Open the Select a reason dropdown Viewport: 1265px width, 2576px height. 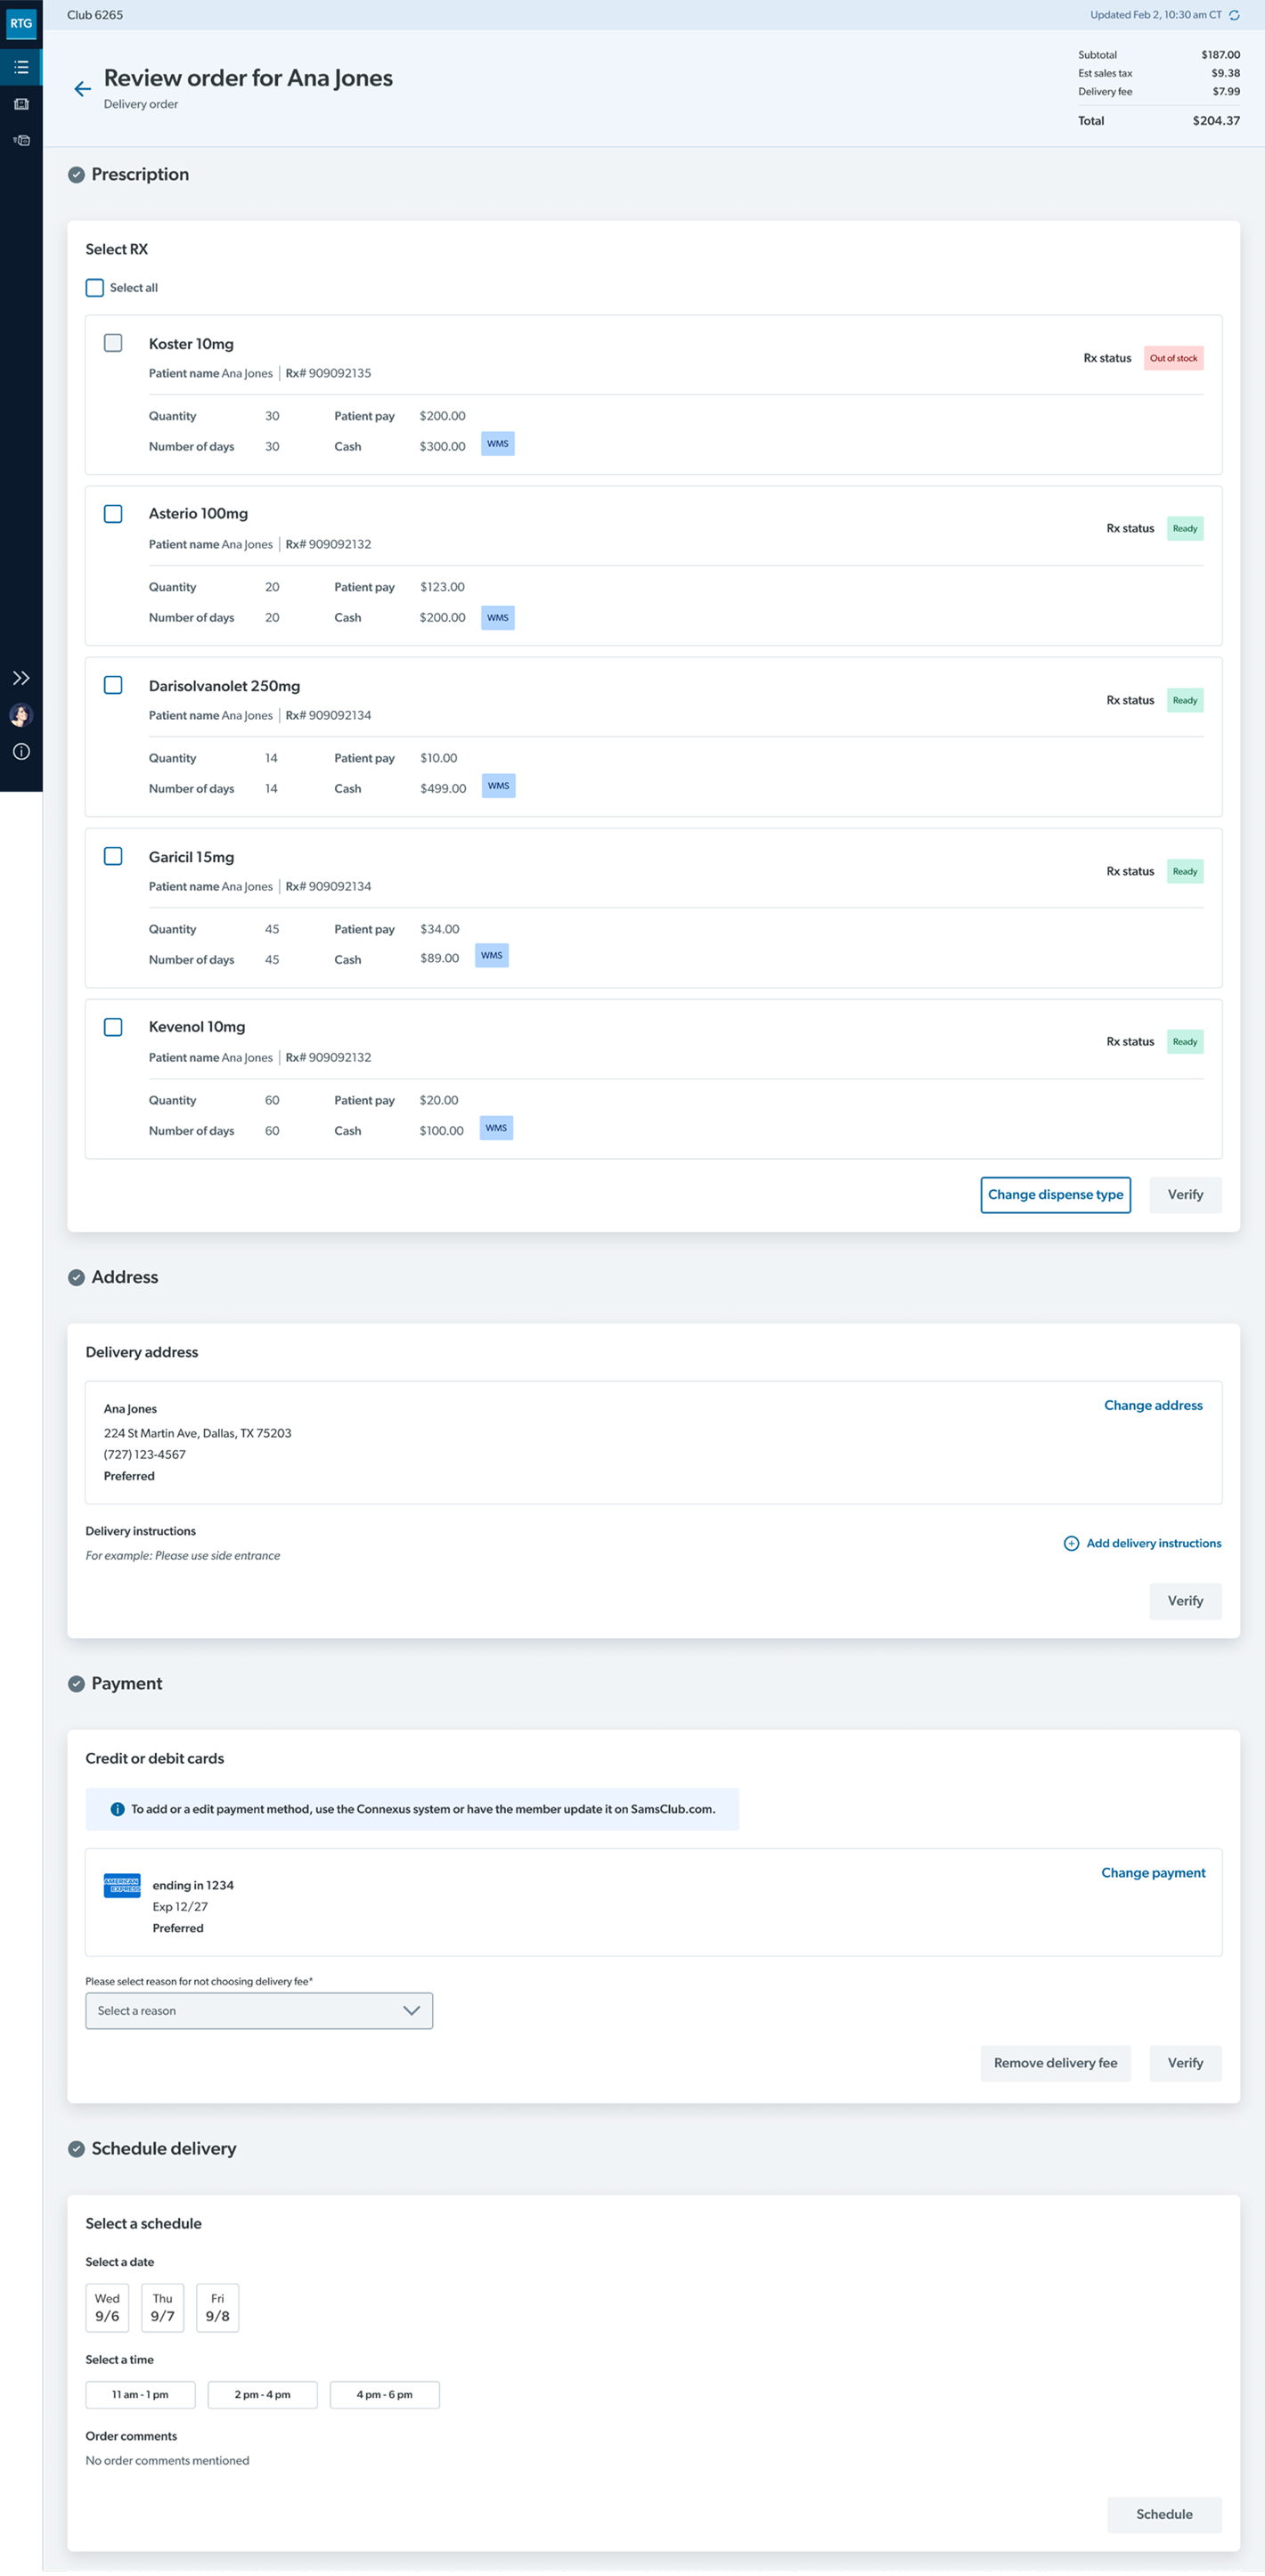(259, 2011)
